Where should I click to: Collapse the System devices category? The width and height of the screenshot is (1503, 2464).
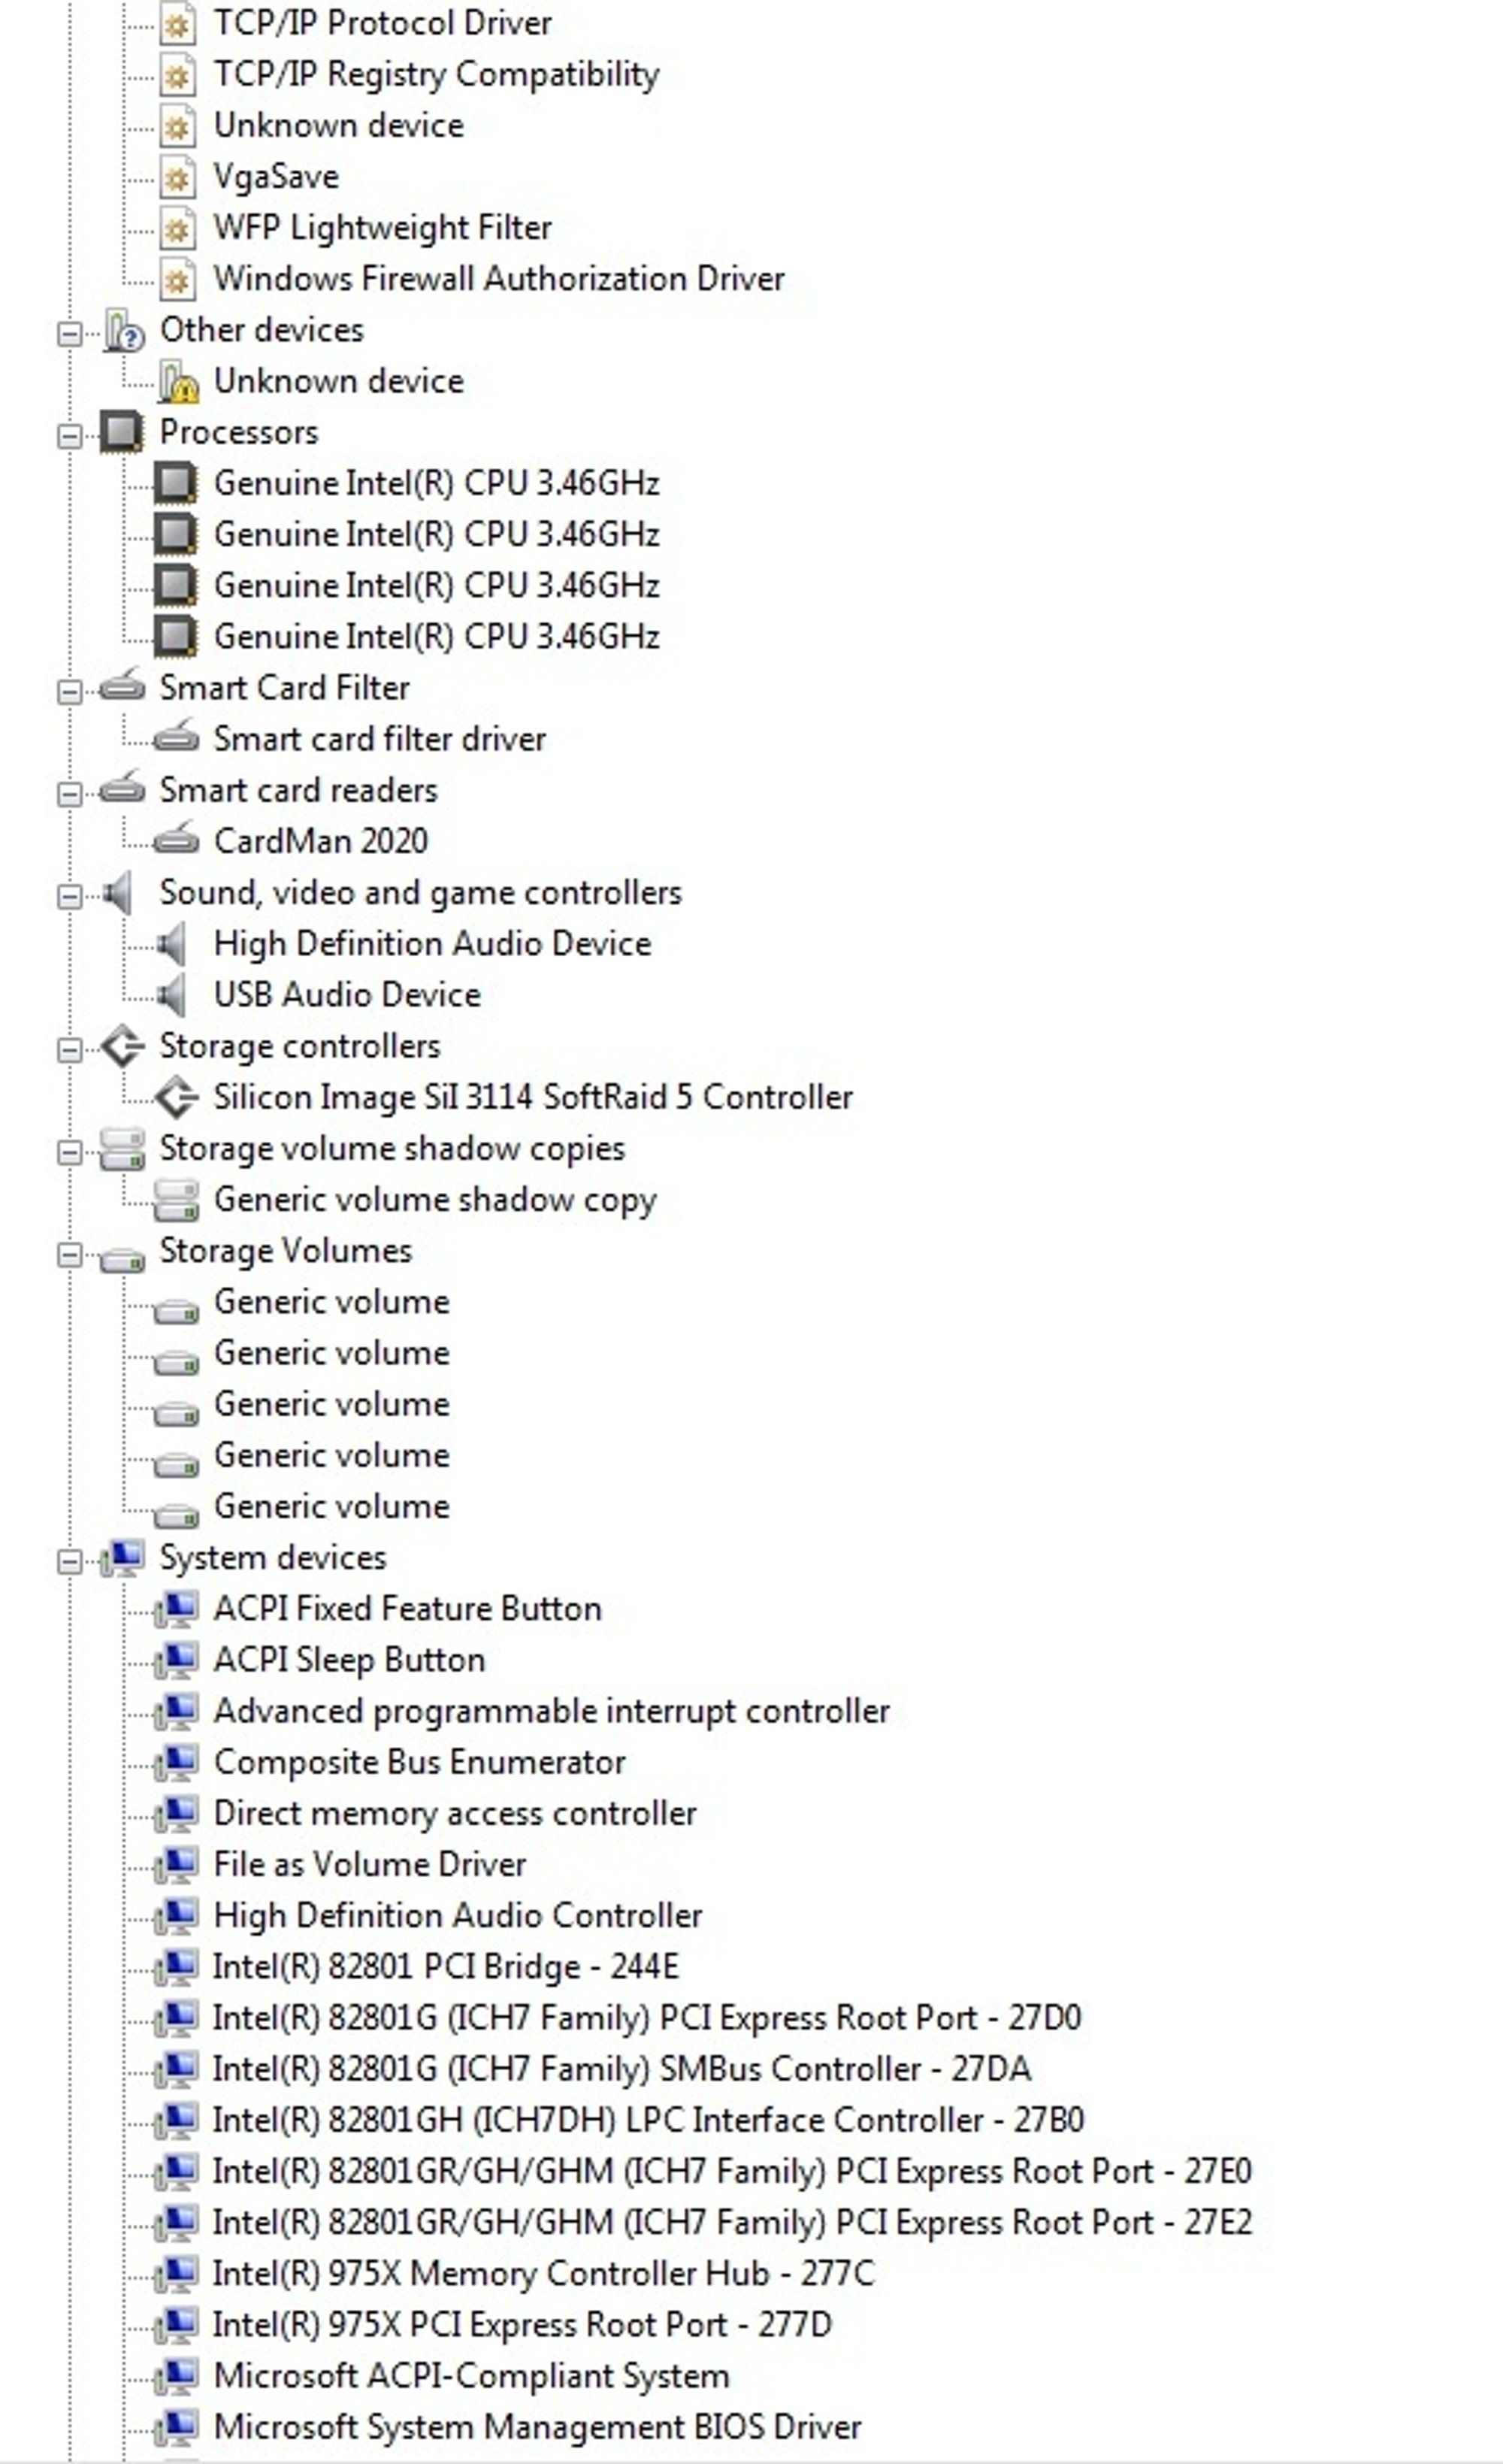click(69, 1561)
